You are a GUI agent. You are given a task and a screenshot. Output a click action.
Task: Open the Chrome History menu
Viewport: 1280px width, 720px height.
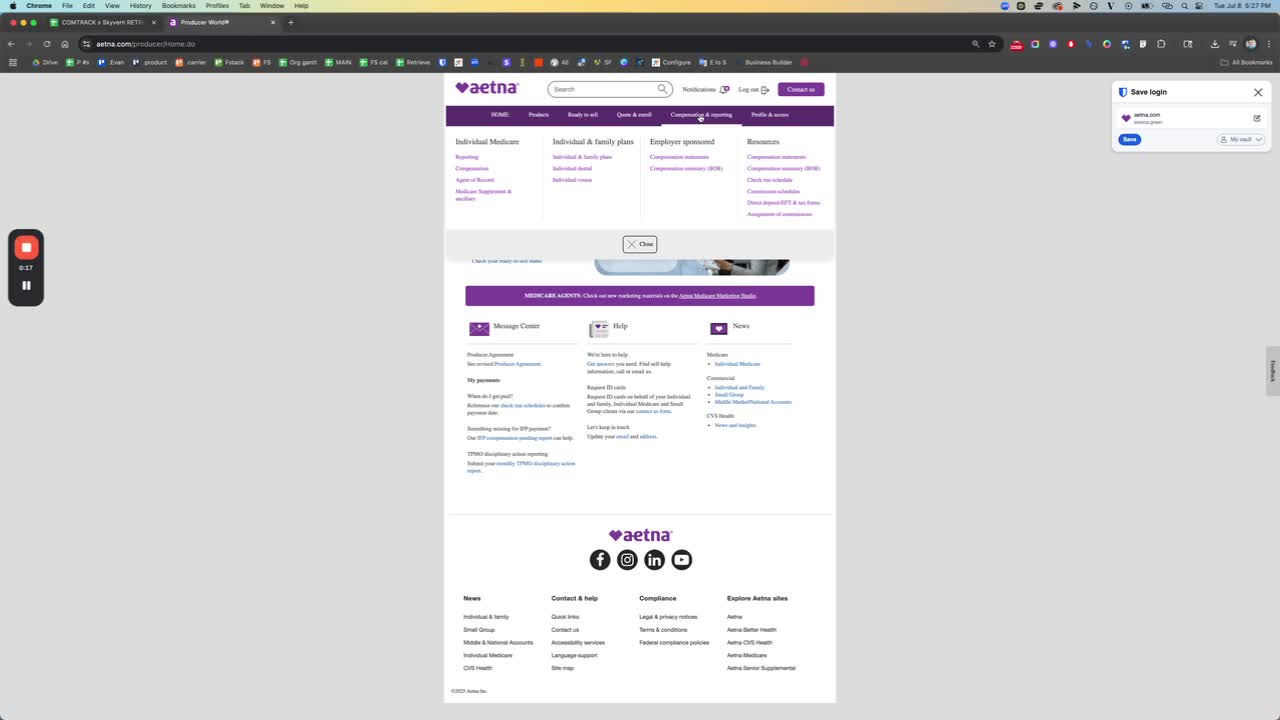pos(140,6)
